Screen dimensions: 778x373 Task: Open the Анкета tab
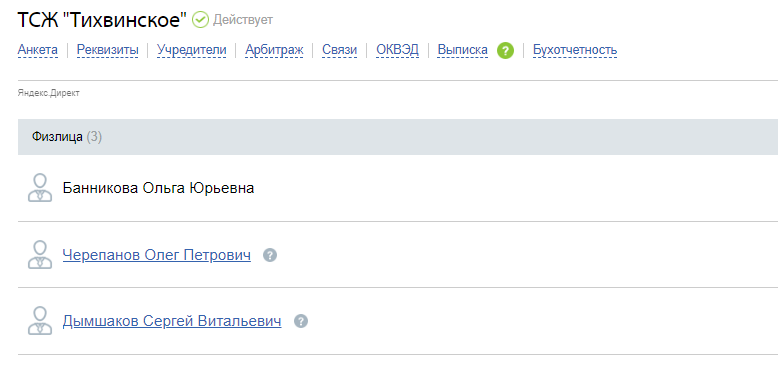click(38, 50)
